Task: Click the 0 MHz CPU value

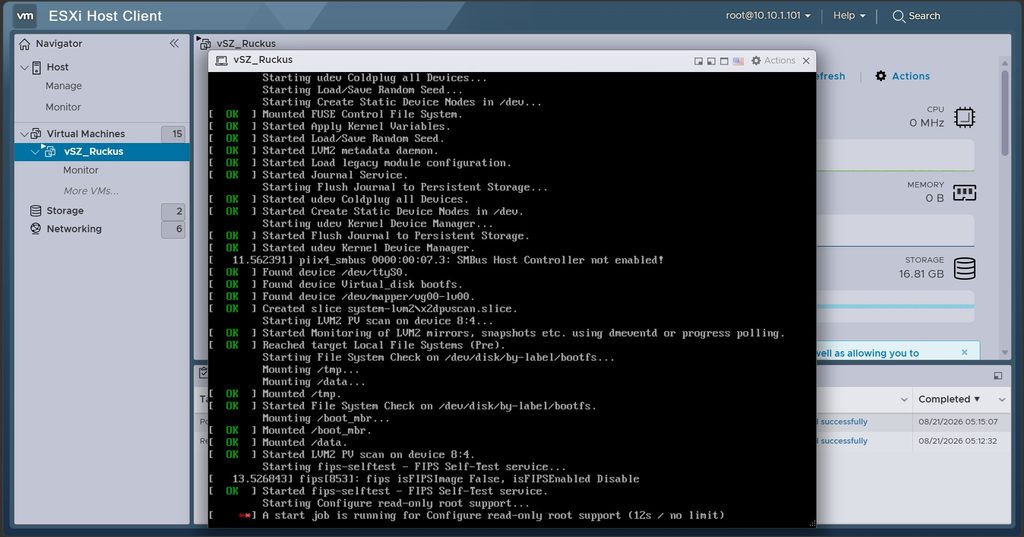Action: point(926,123)
